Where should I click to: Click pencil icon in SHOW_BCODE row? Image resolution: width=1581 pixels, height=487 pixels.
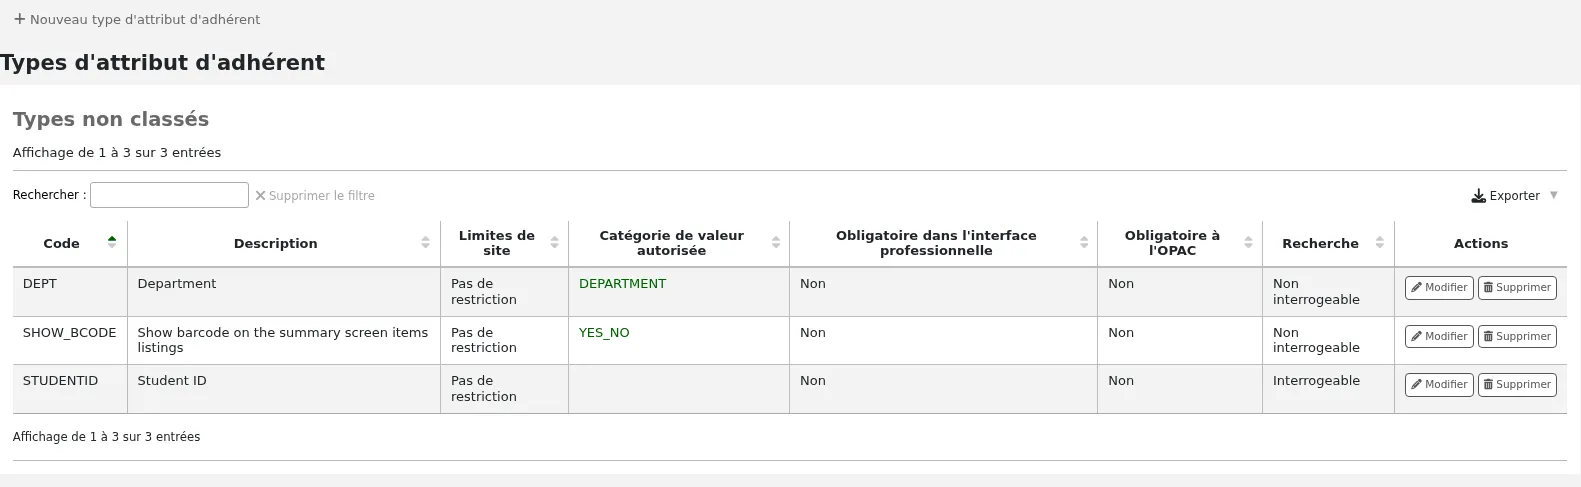tap(1416, 337)
